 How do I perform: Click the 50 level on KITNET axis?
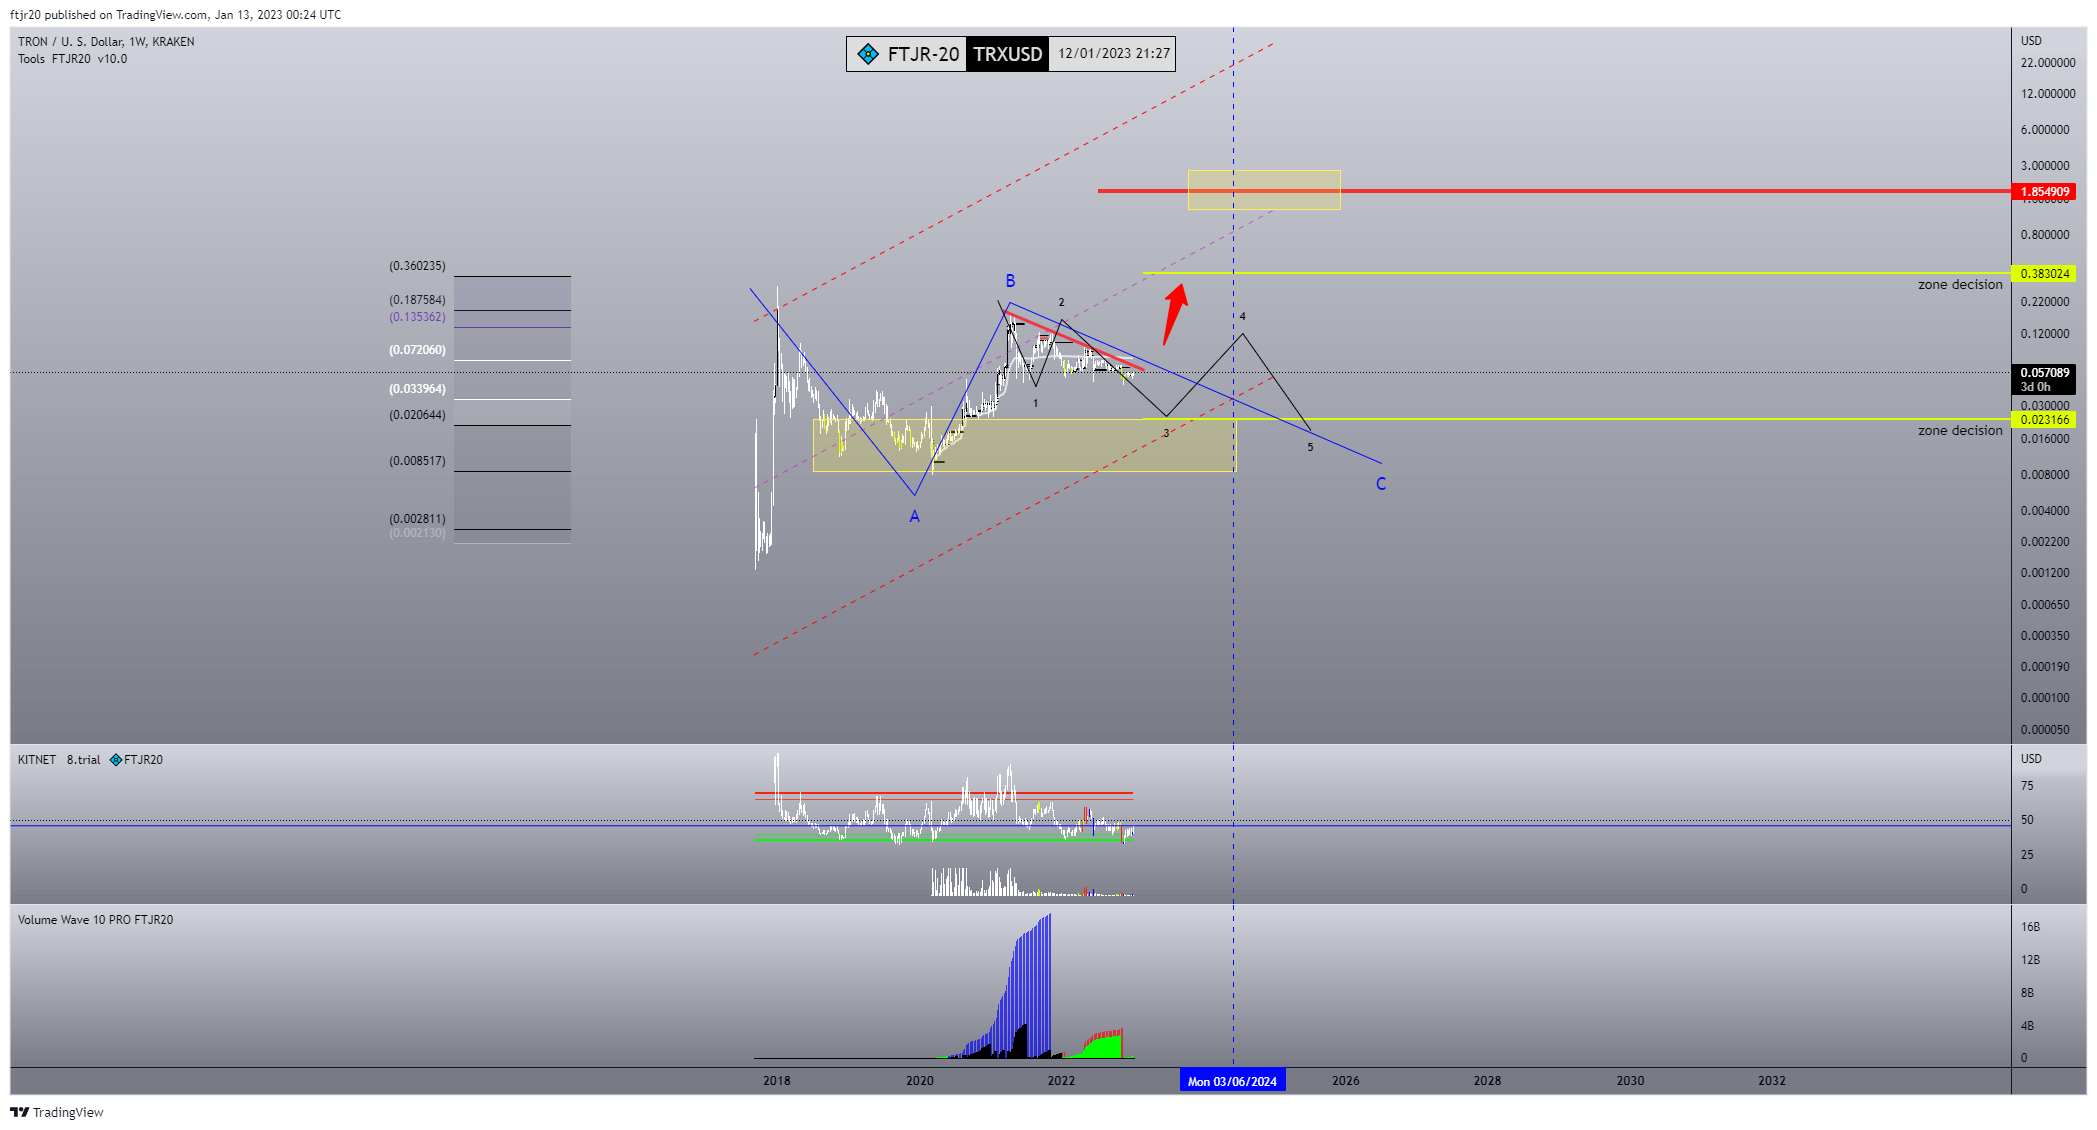tap(2027, 820)
